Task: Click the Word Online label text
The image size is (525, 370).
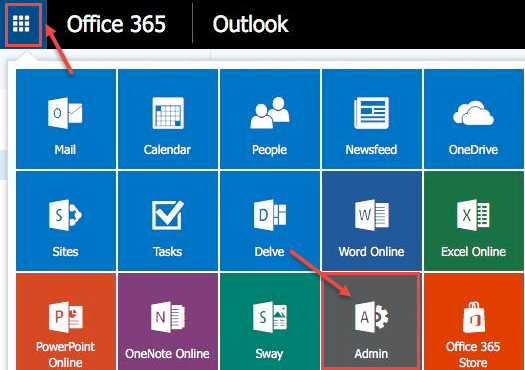Action: pos(371,252)
